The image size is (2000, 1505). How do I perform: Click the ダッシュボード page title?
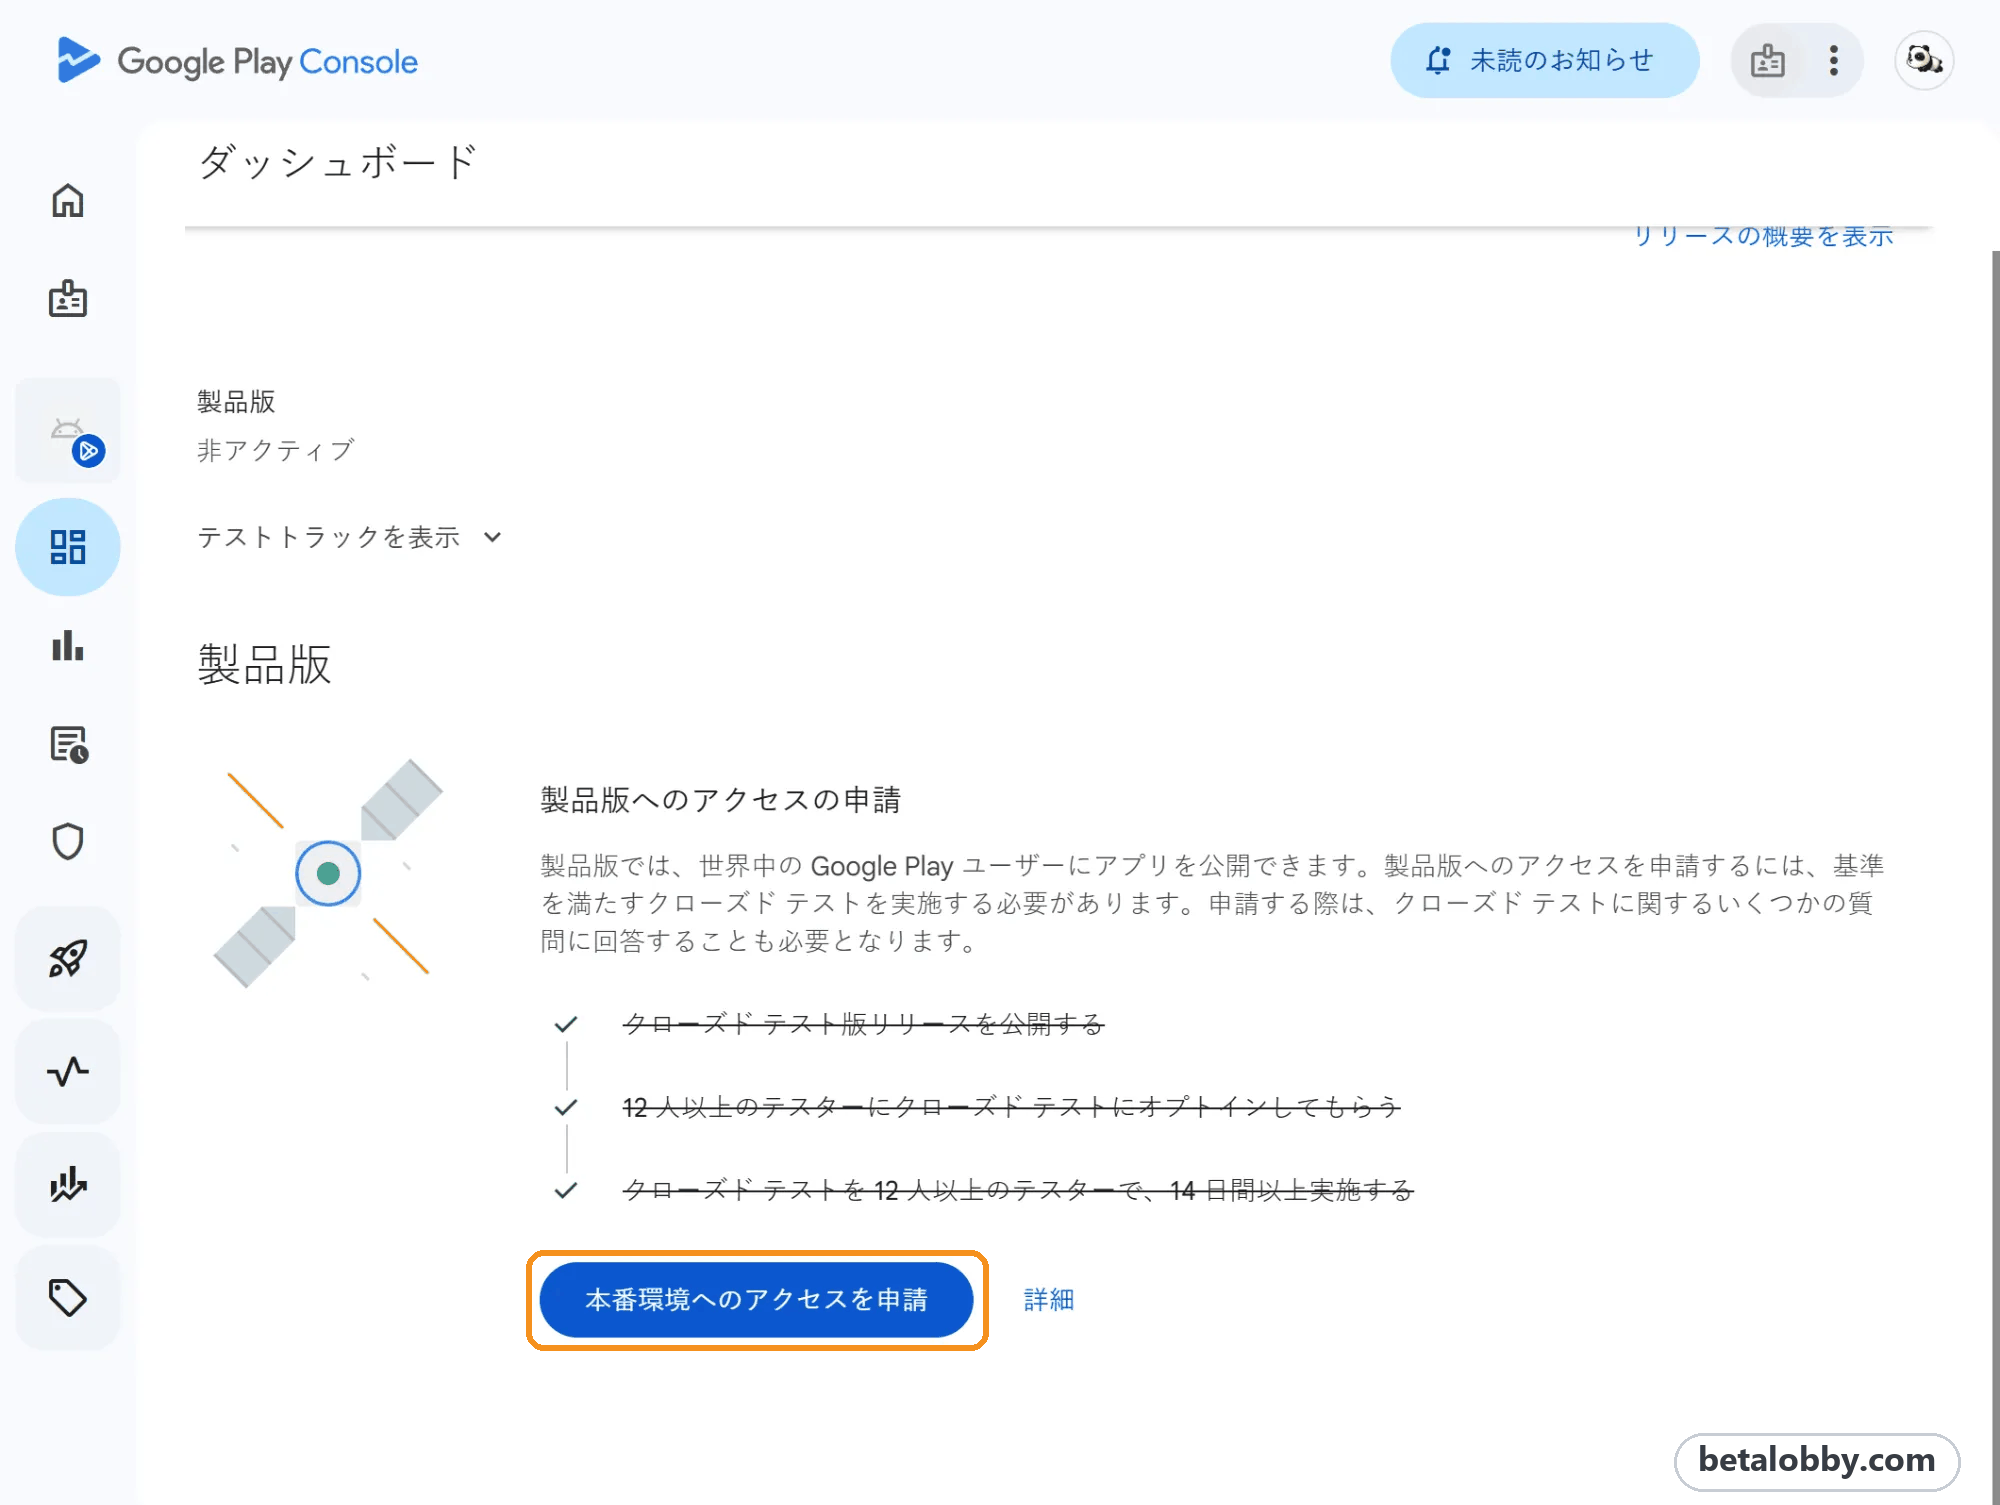(x=338, y=162)
